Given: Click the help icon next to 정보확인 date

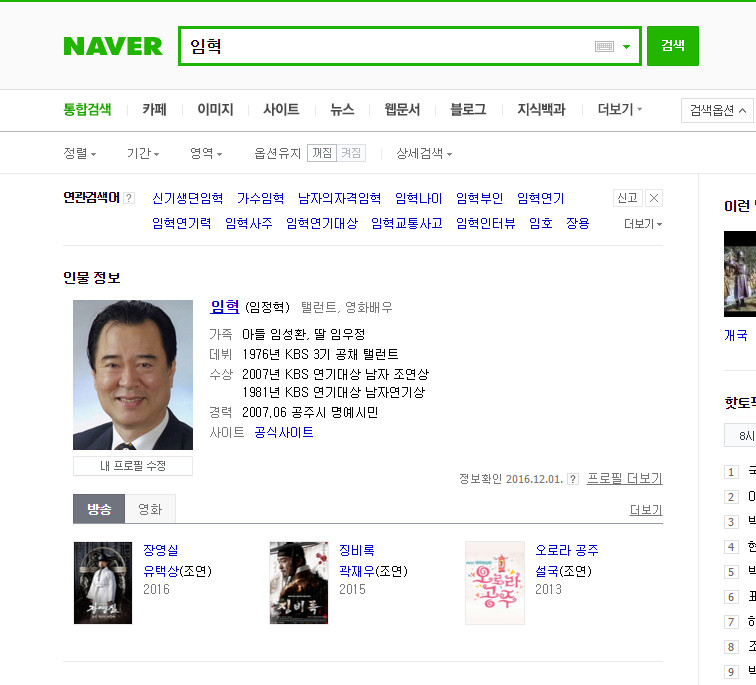Looking at the screenshot, I should click(573, 479).
